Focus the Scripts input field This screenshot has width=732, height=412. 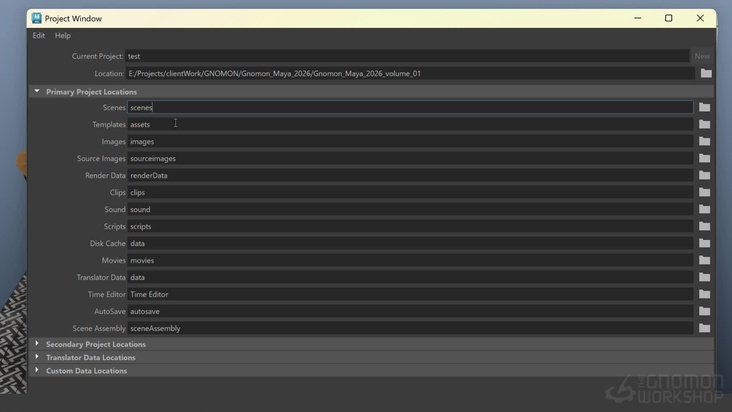click(410, 226)
